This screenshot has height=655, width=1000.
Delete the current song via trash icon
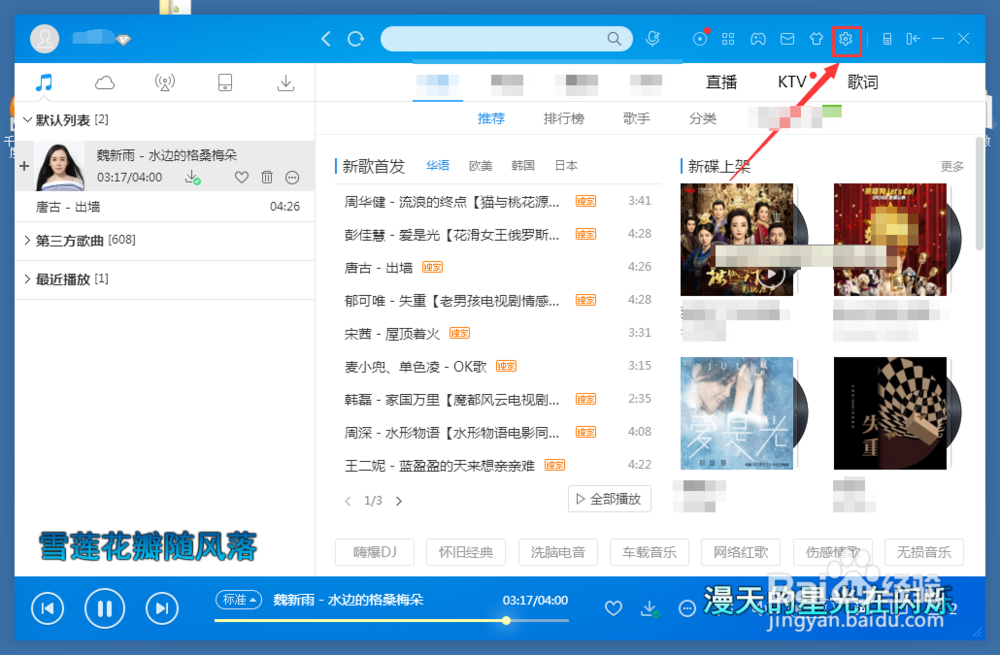point(267,177)
